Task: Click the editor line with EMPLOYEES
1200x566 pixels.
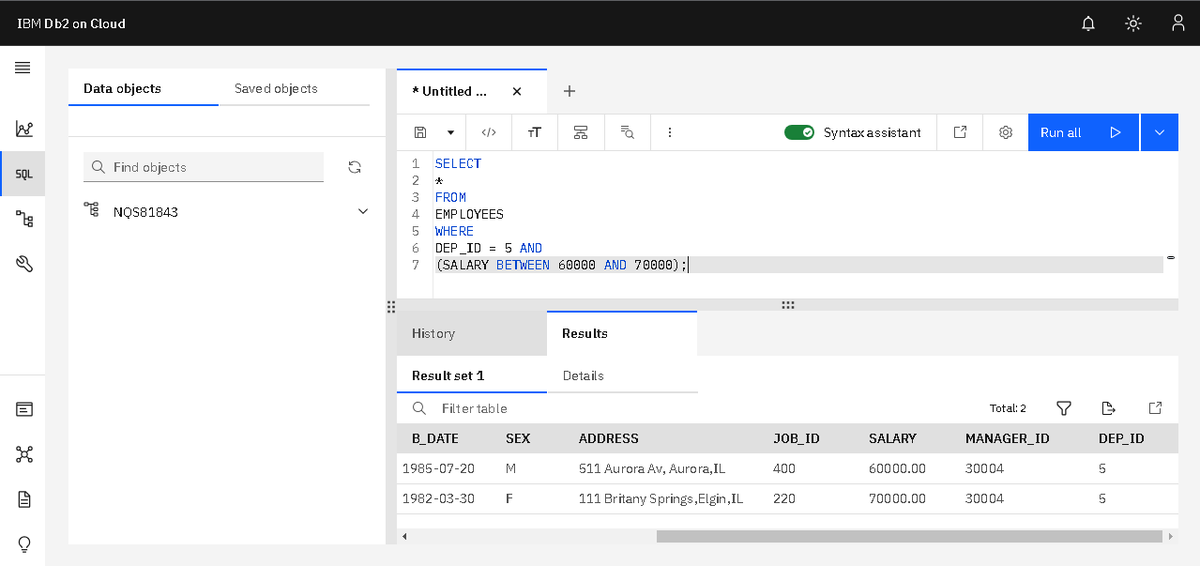Action: 469,214
